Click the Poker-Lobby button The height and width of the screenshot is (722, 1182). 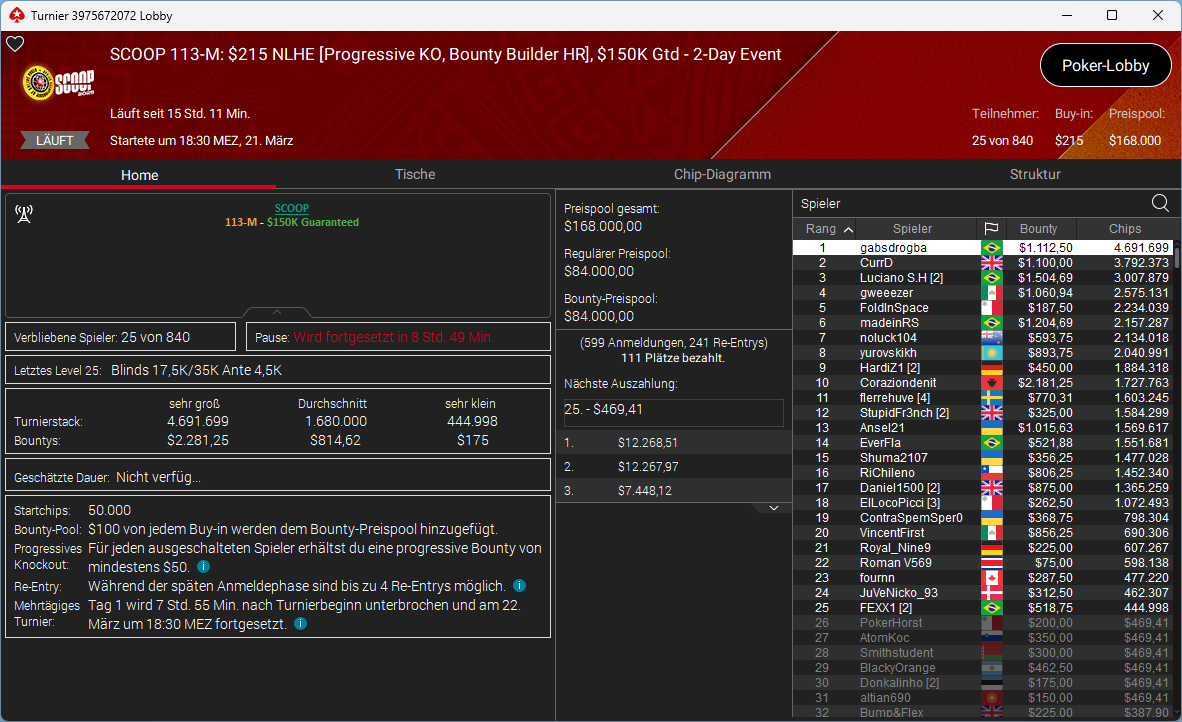tap(1105, 66)
